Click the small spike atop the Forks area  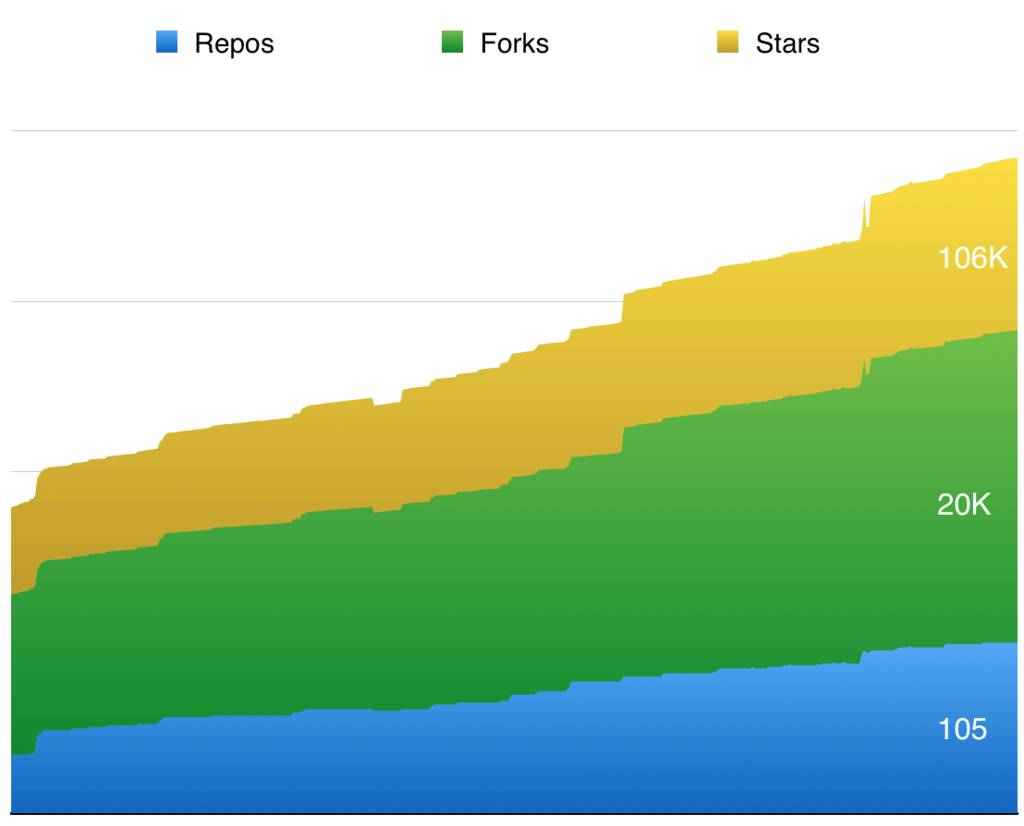(865, 362)
